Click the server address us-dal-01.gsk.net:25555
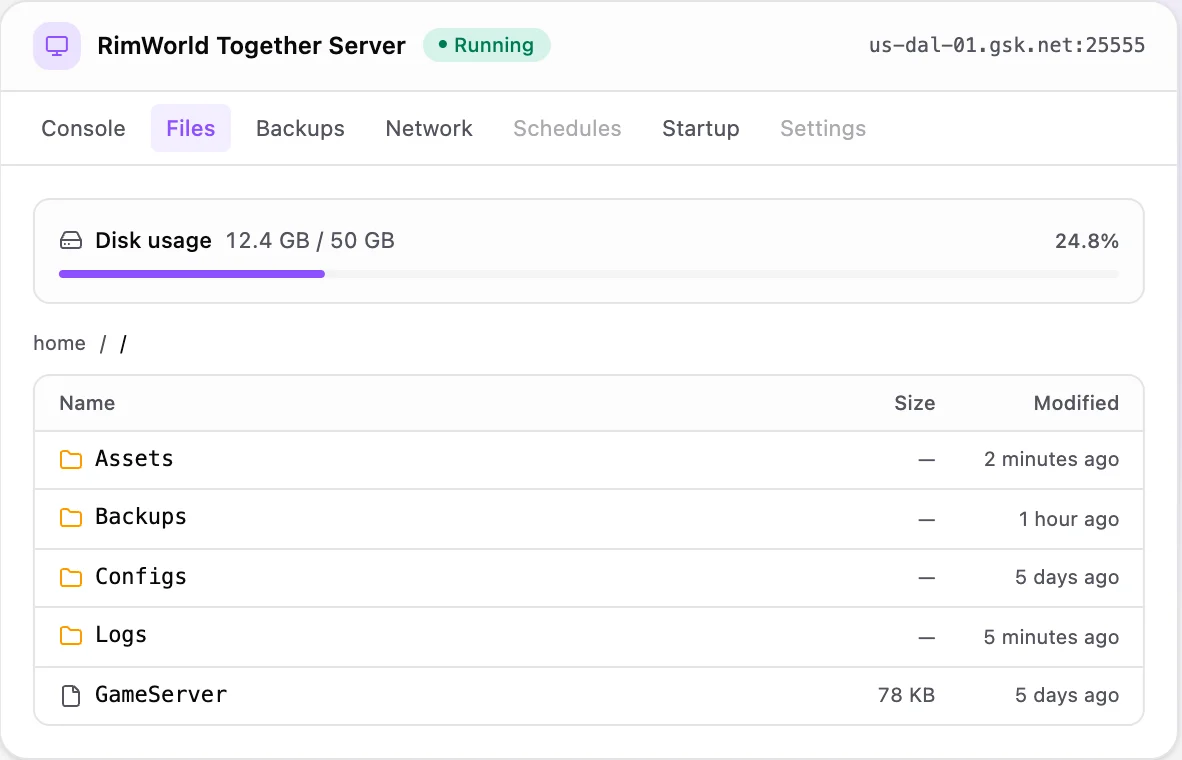 [1006, 45]
